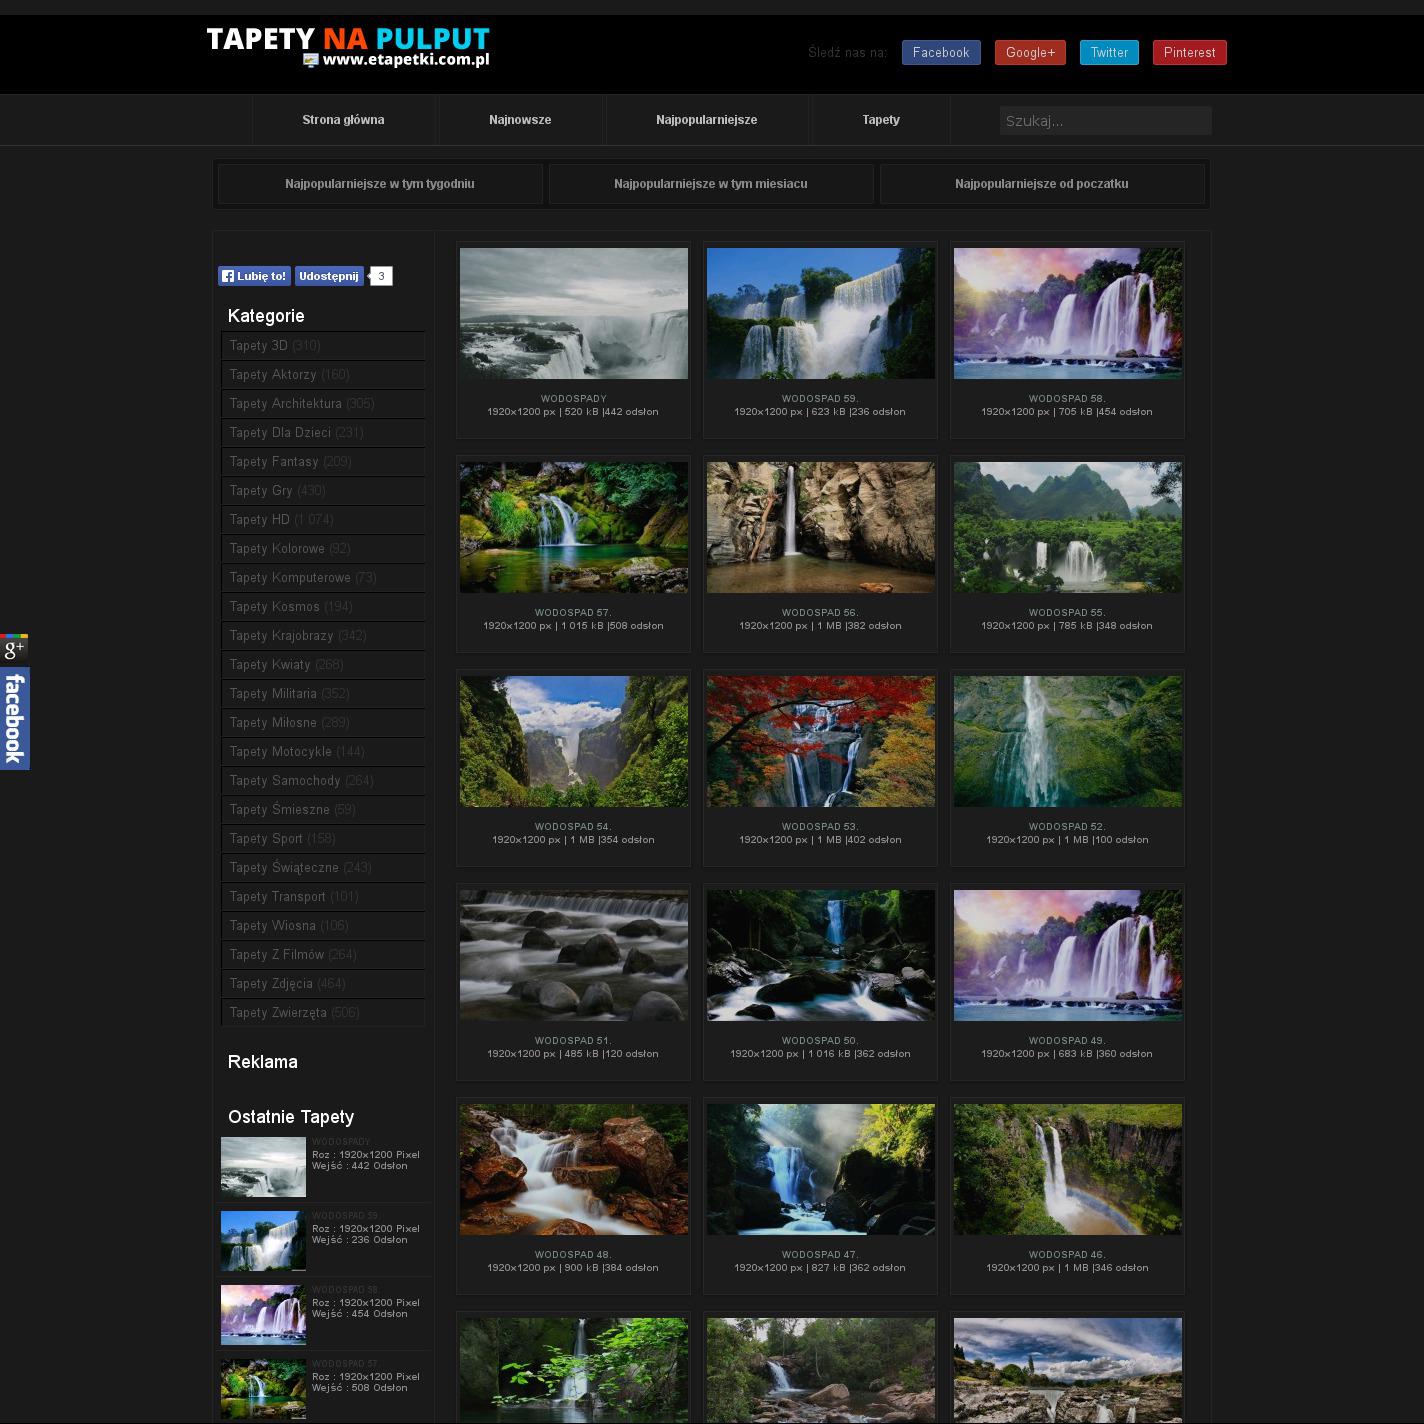Click the Facebook 'Lubię to!' button

coord(254,276)
